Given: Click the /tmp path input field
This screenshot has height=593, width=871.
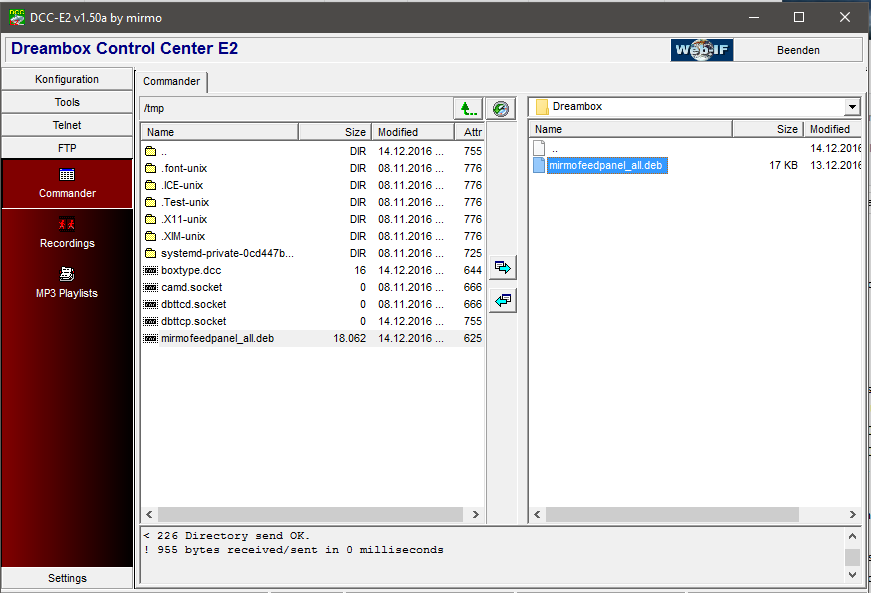Looking at the screenshot, I should pyautogui.click(x=295, y=108).
